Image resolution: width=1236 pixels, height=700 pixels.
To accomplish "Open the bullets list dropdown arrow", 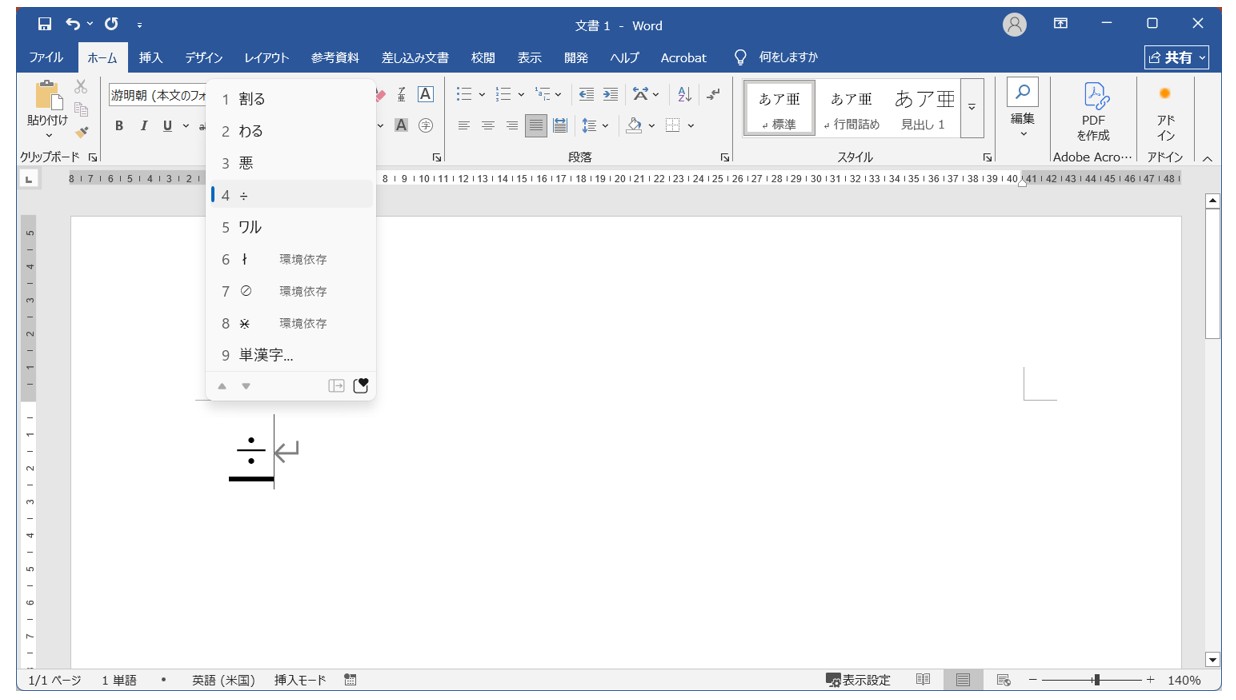I will (481, 95).
